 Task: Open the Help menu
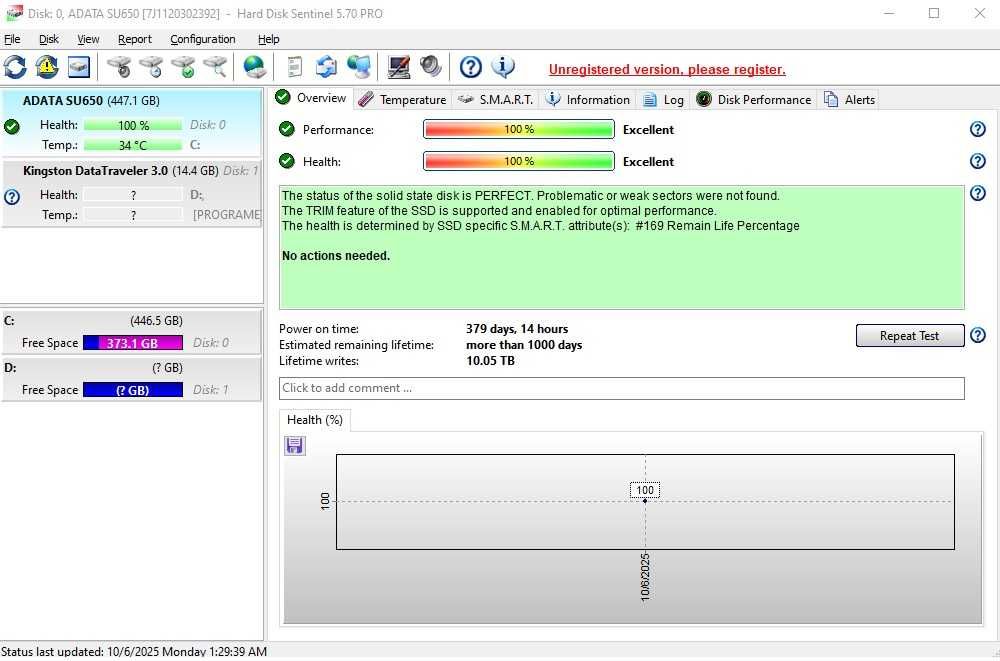(268, 40)
